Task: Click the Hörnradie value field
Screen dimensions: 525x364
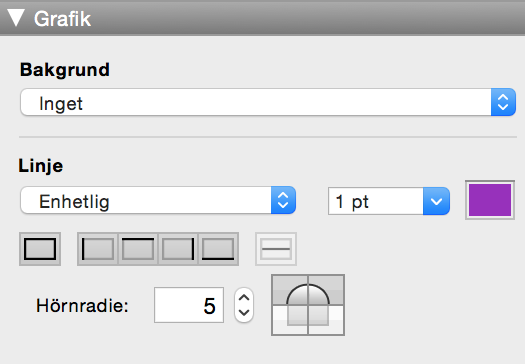Action: 189,305
